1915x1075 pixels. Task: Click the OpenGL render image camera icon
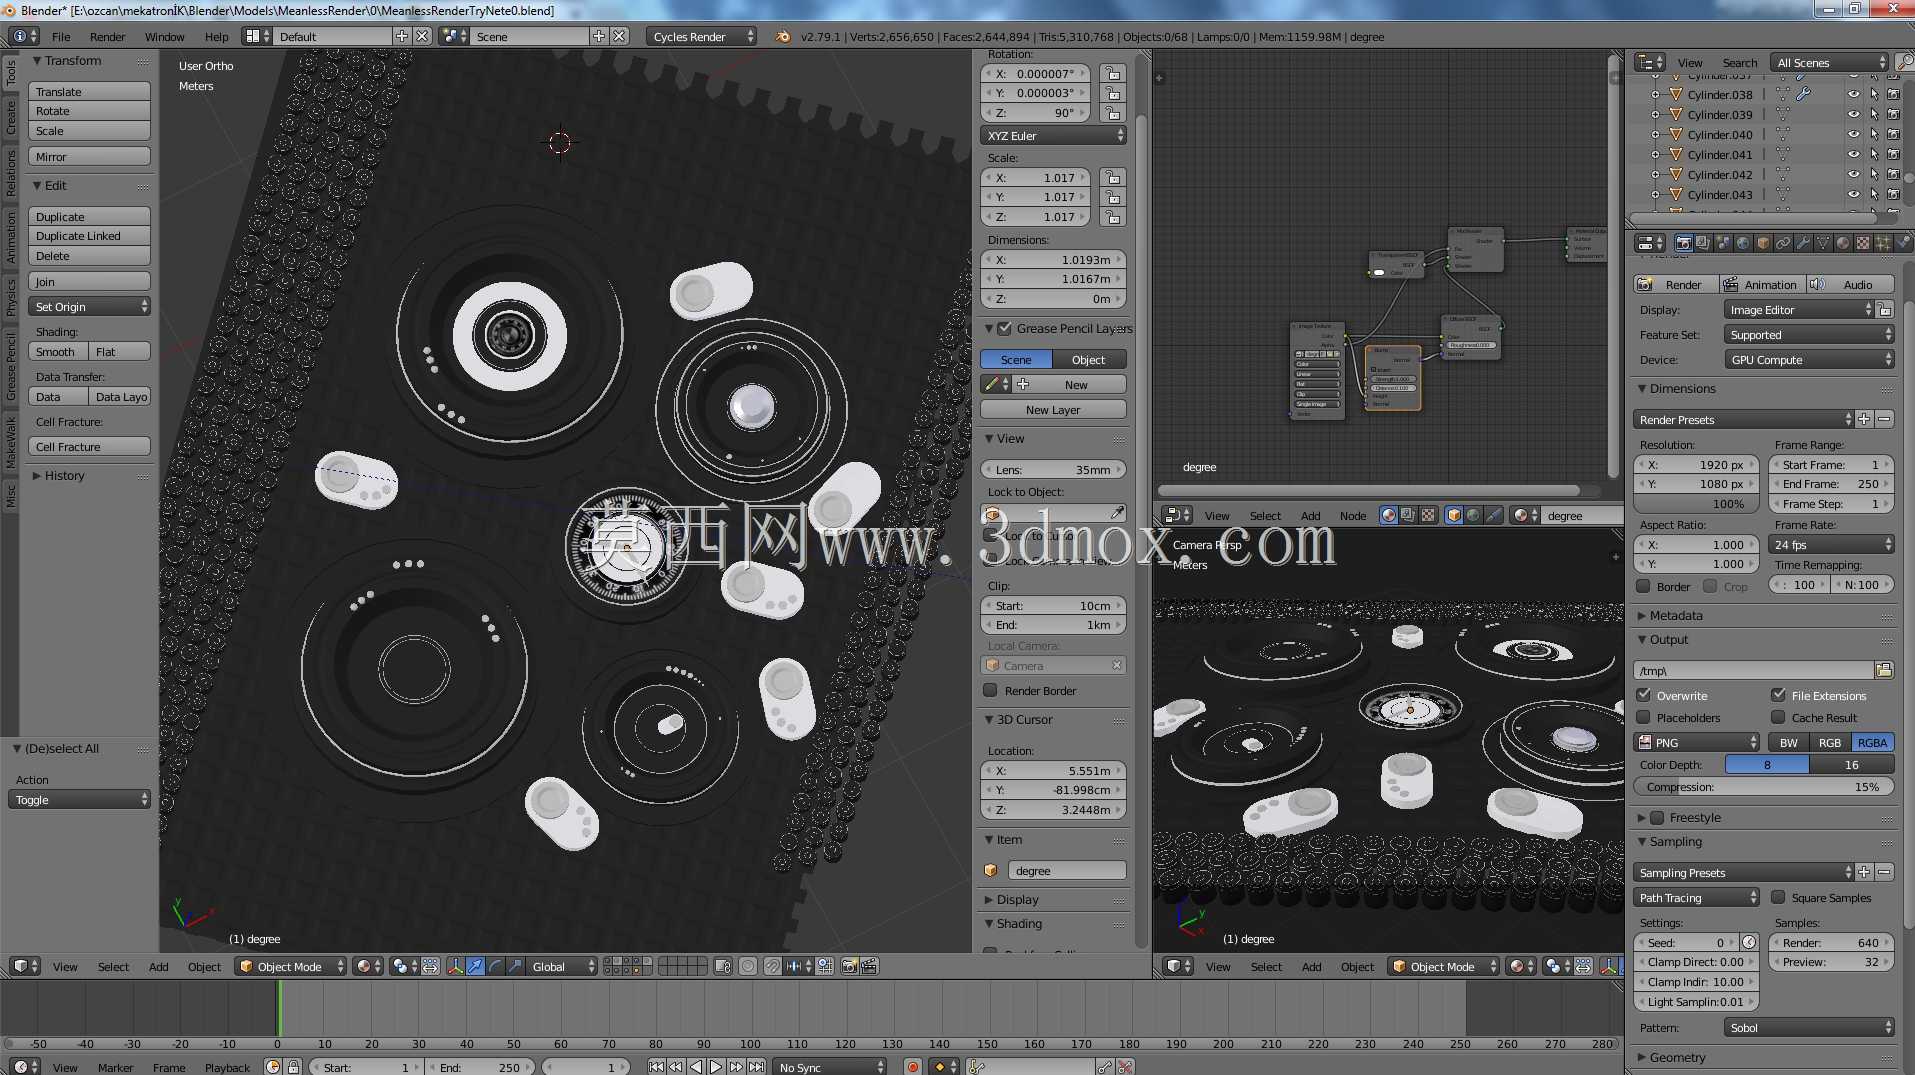tap(849, 966)
